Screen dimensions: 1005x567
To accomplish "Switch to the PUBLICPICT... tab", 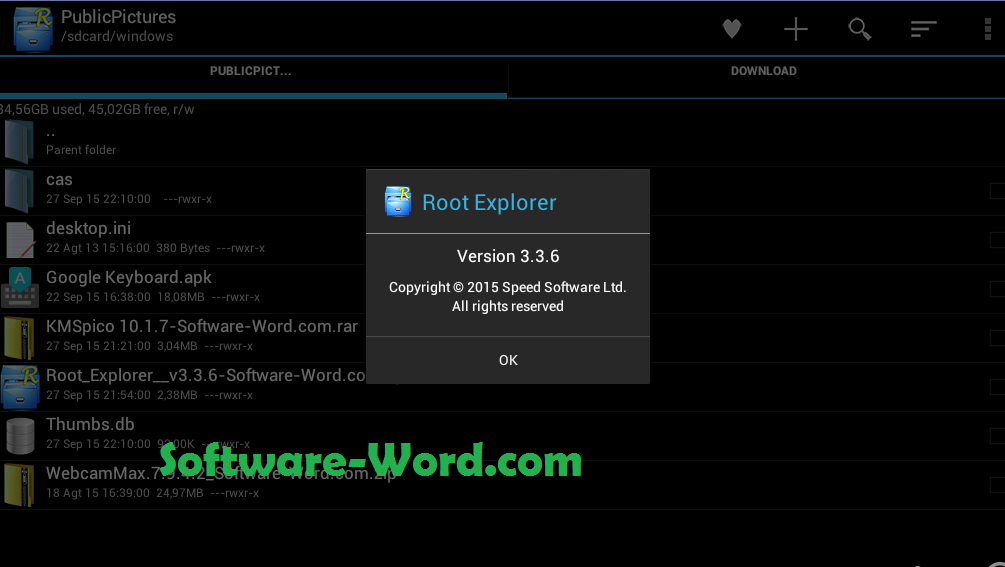I will coord(251,71).
